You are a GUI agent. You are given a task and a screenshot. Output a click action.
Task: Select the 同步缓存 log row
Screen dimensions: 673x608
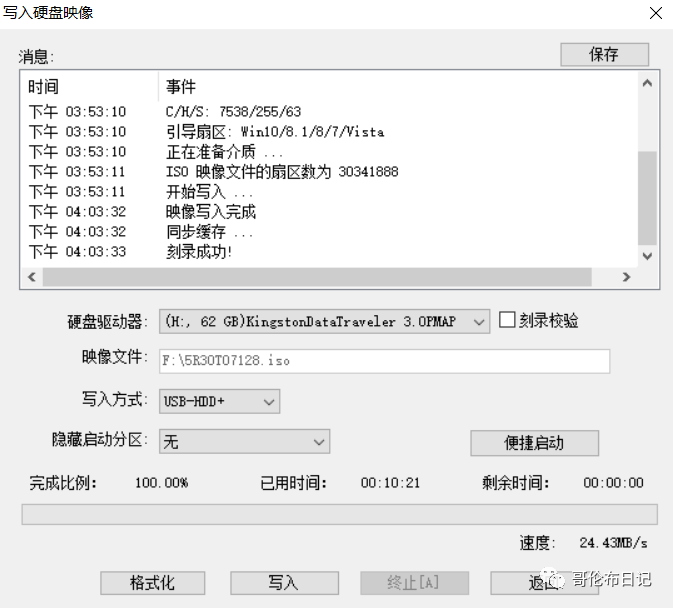click(329, 232)
